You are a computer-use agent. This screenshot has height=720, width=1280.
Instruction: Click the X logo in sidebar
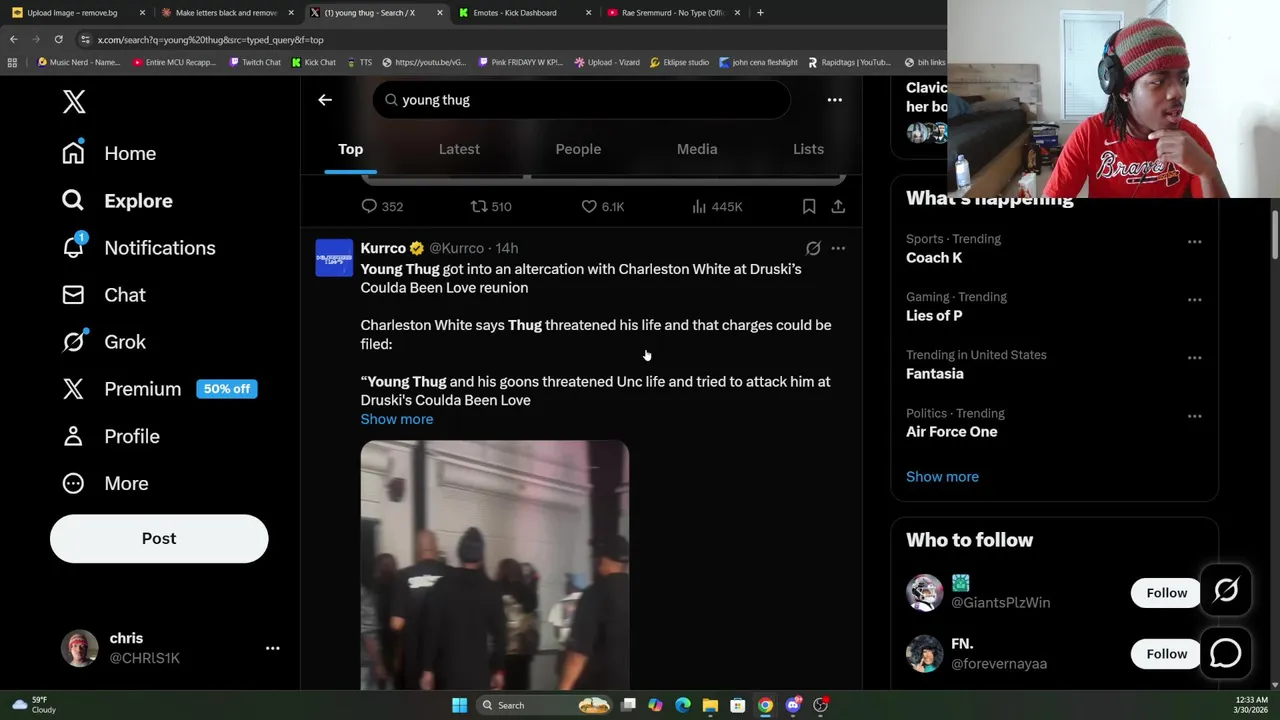point(74,101)
